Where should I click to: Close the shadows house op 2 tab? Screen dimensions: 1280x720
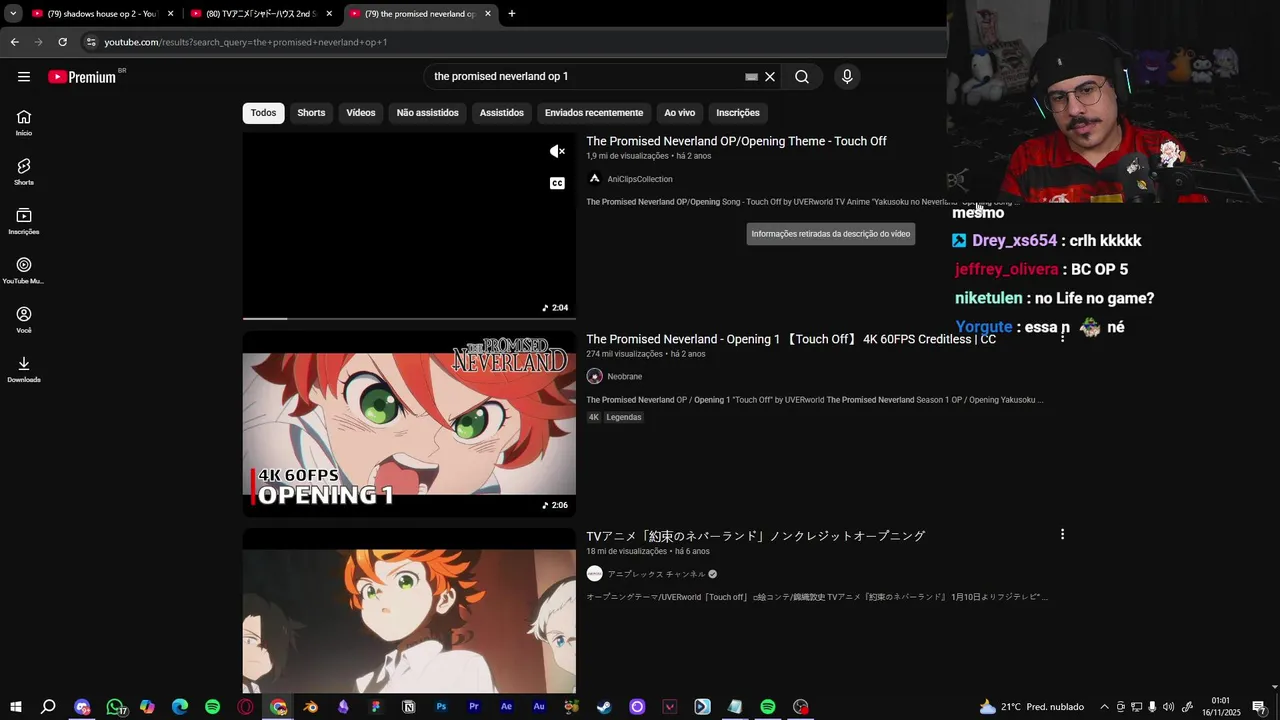[170, 14]
